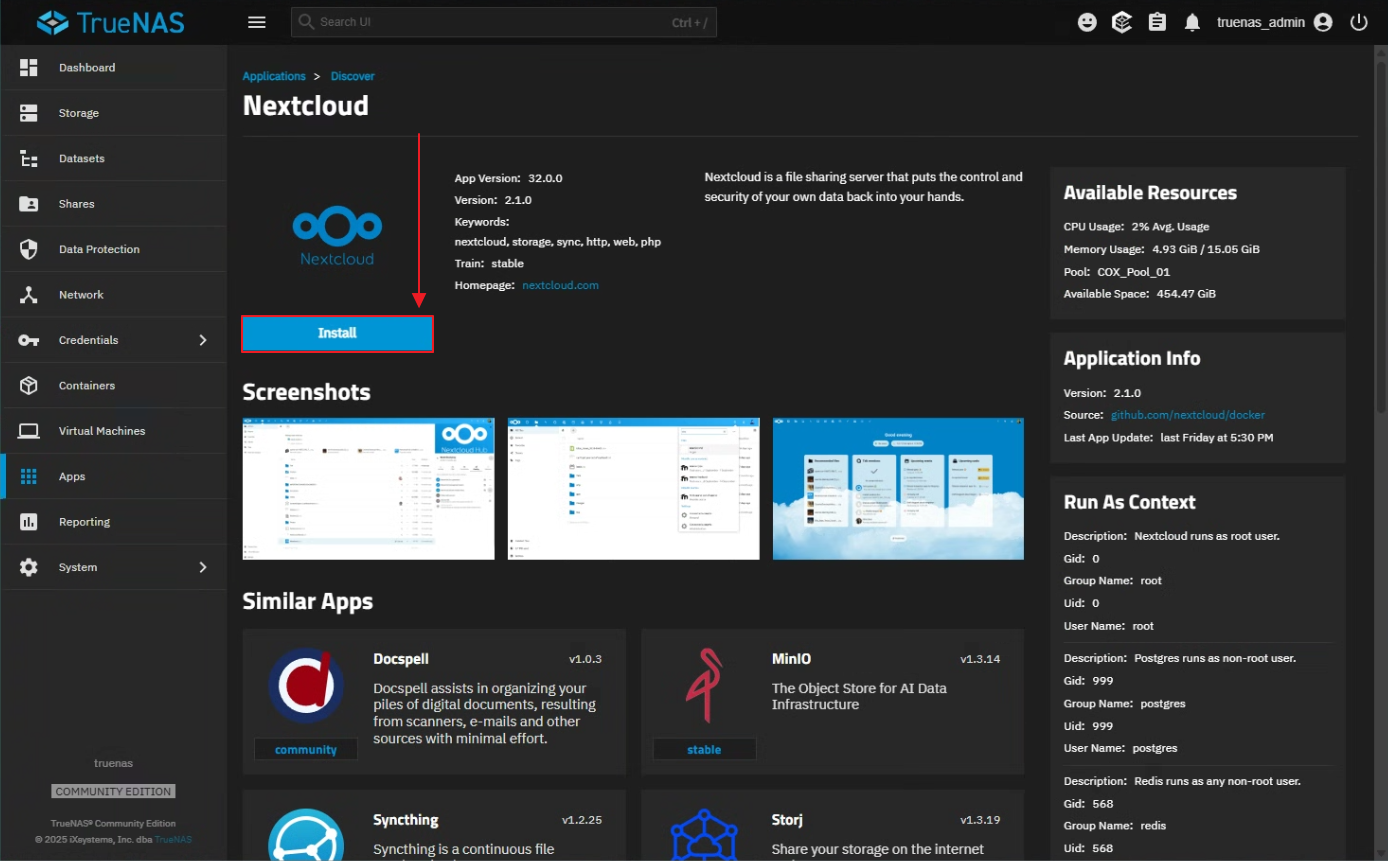The width and height of the screenshot is (1388, 861).
Task: Open the power menu icon
Action: (x=1359, y=22)
